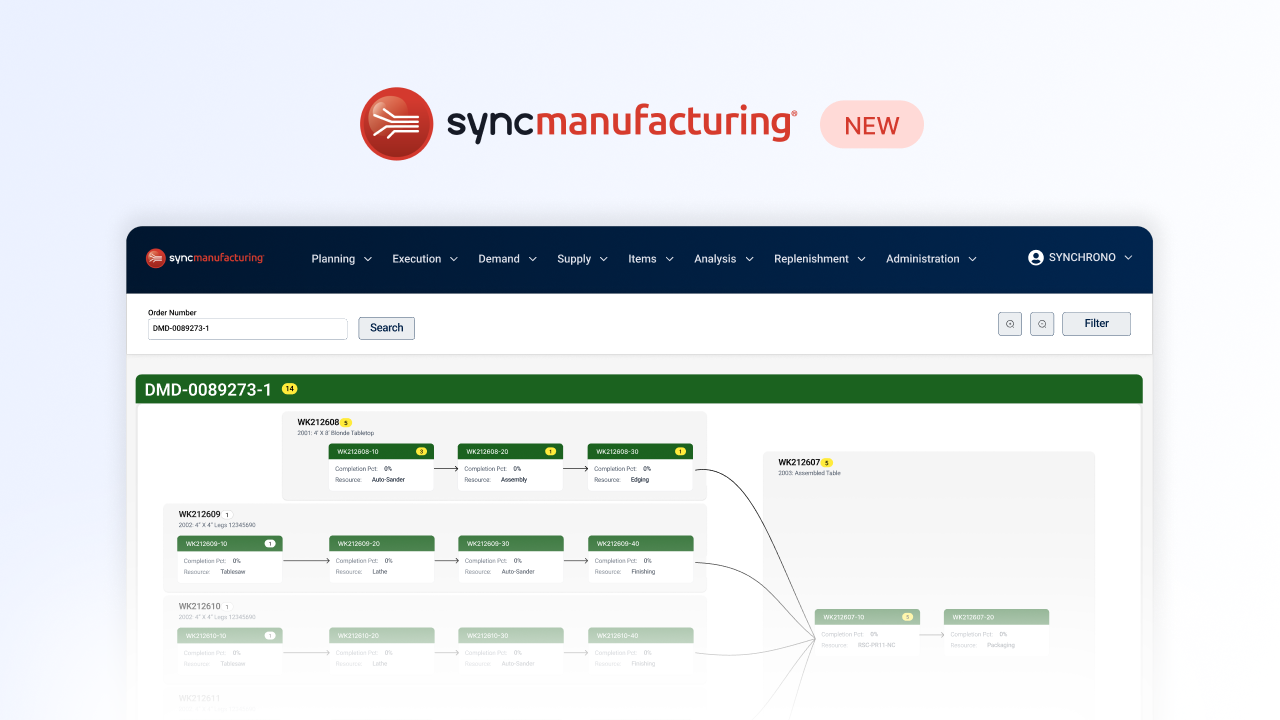The height and width of the screenshot is (720, 1280).
Task: Click the '1' badge beside WK212609 header
Action: coord(228,514)
